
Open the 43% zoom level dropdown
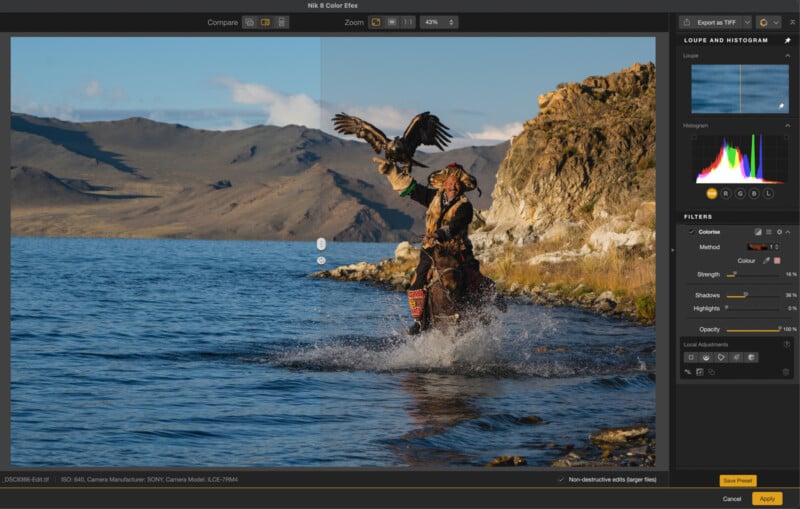(x=438, y=22)
